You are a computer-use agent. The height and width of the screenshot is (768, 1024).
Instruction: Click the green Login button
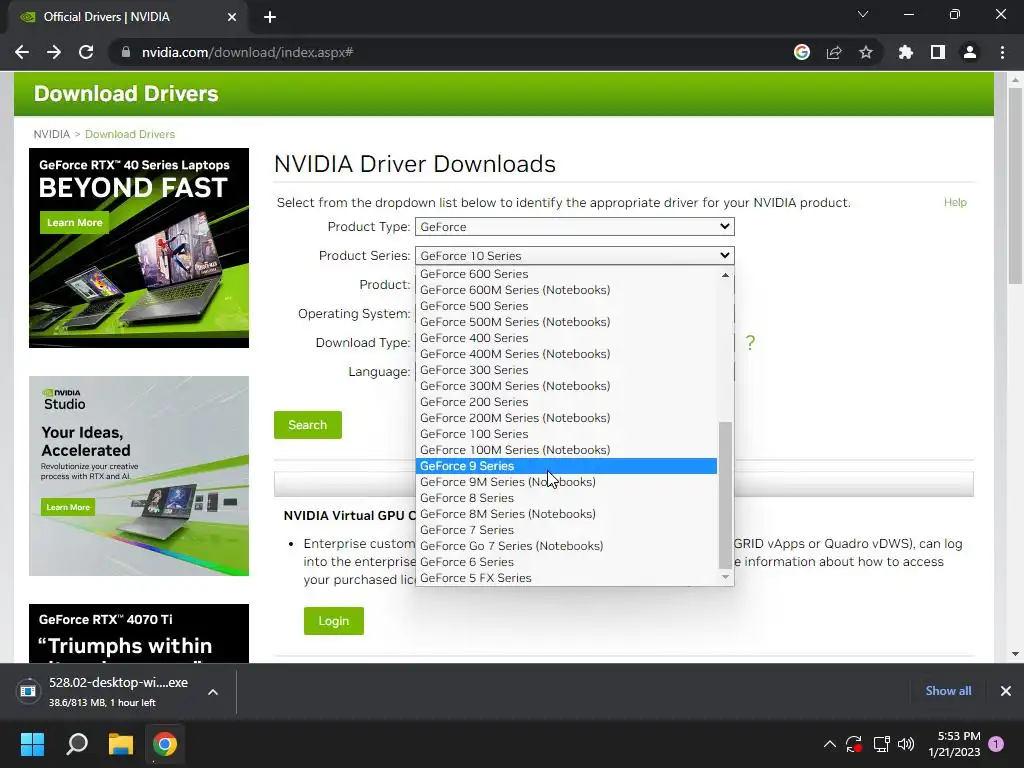coord(334,621)
